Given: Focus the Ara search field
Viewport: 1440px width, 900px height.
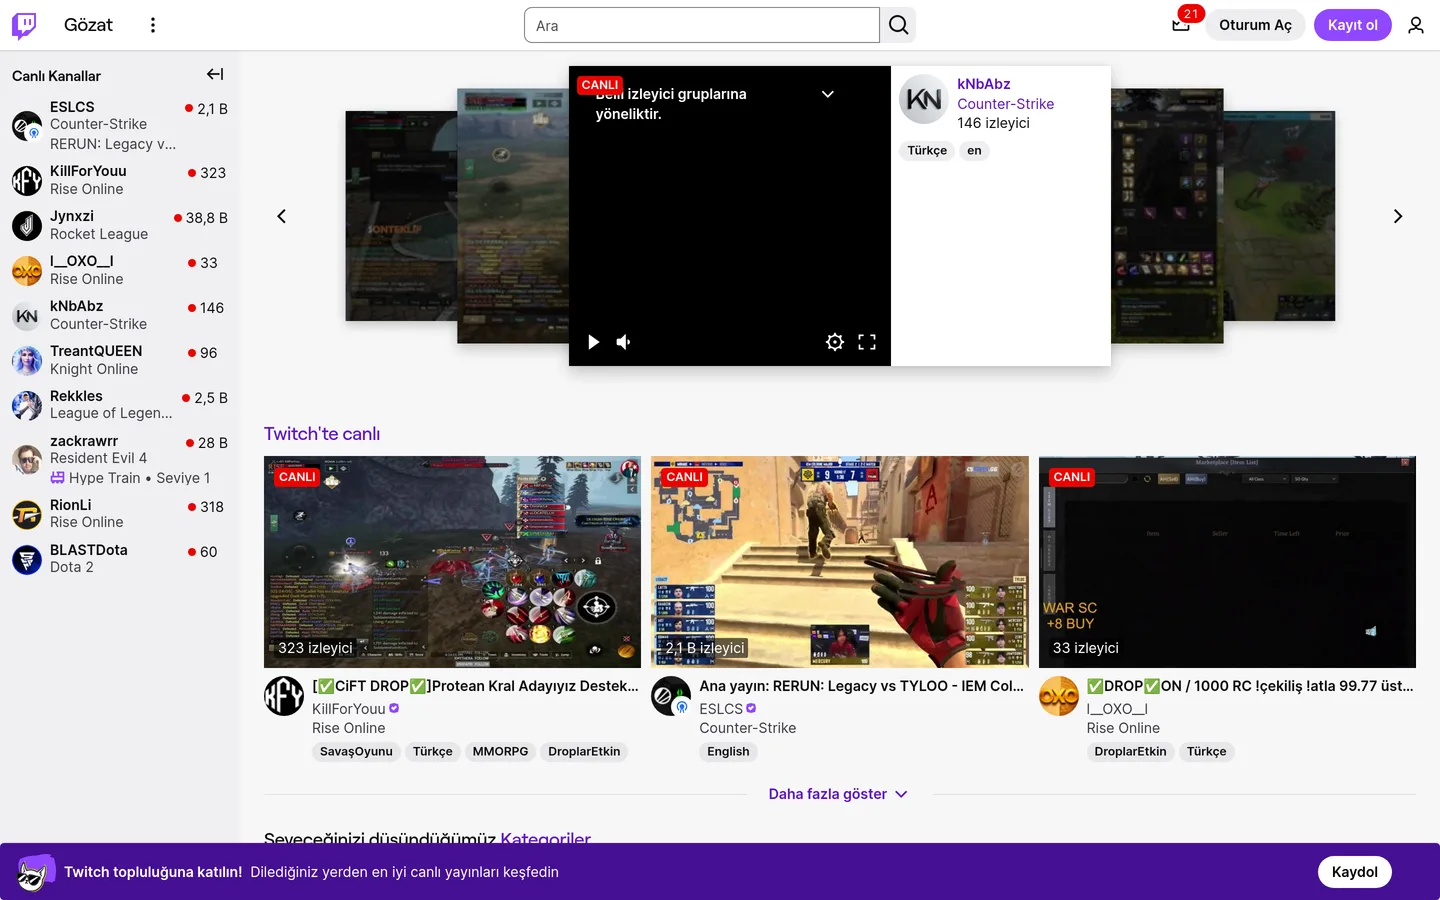Looking at the screenshot, I should click(702, 25).
